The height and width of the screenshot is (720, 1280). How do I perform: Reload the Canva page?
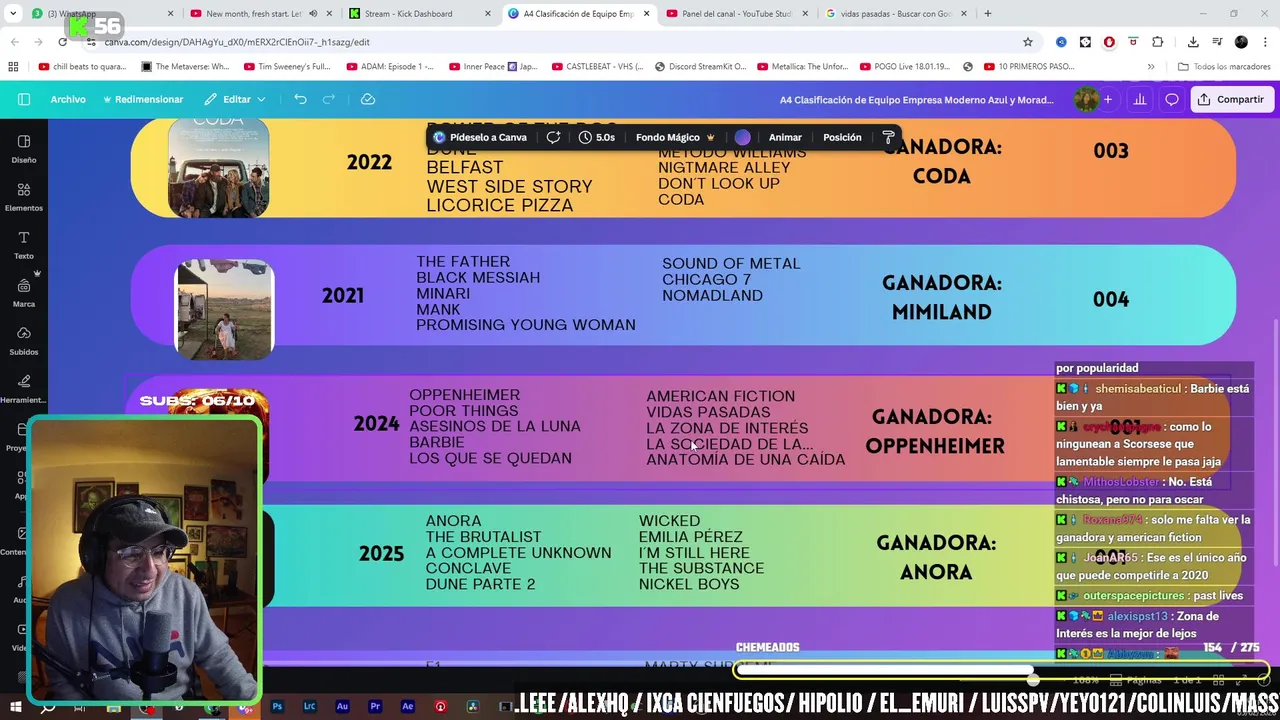click(x=62, y=42)
